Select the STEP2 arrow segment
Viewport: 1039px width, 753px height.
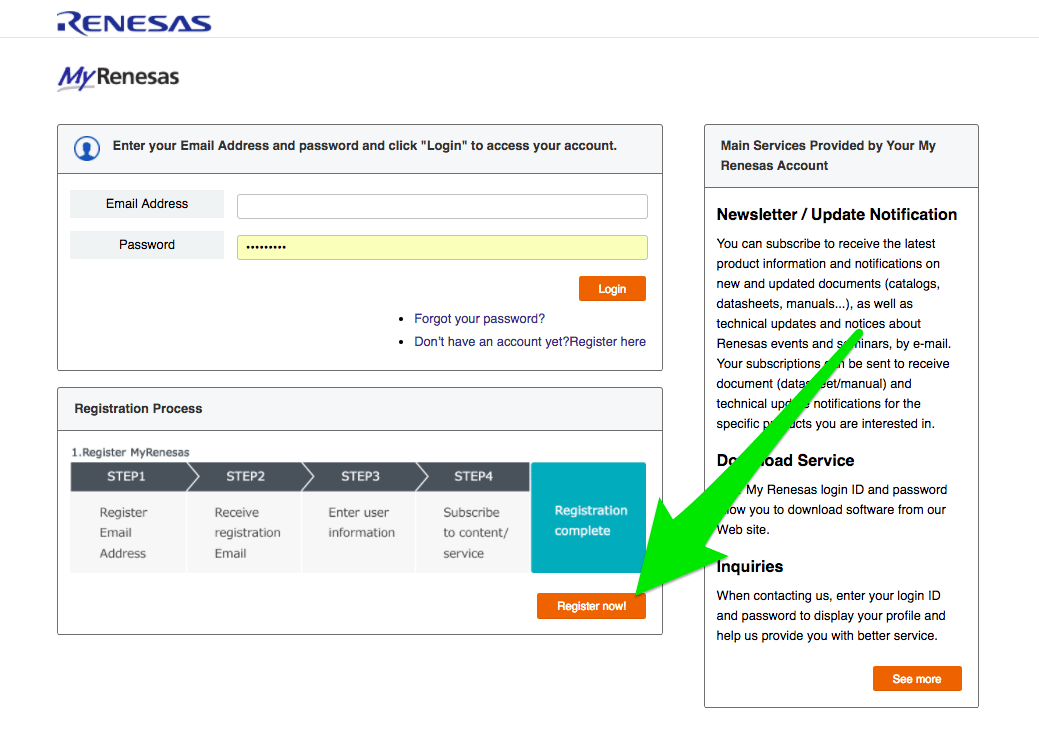(245, 477)
